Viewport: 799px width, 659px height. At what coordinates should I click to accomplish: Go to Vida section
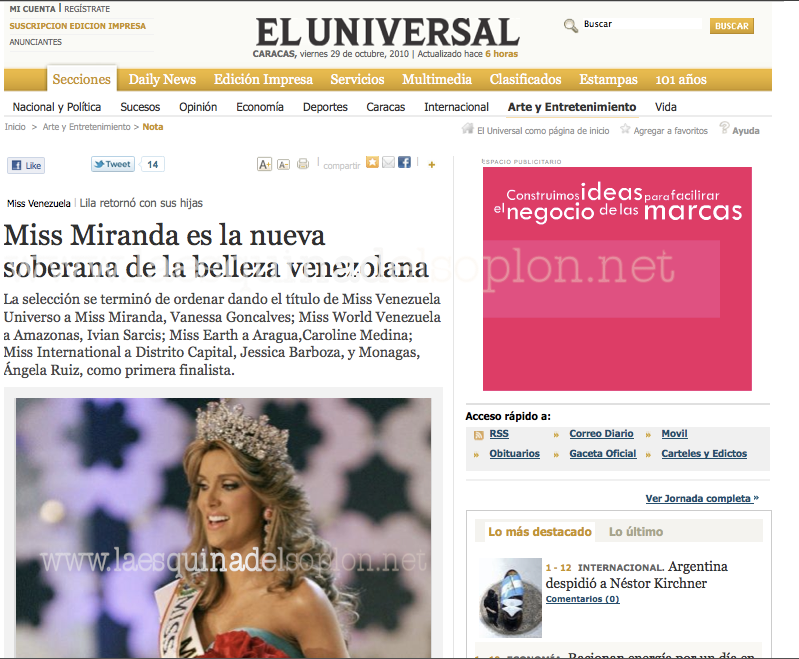pyautogui.click(x=665, y=107)
